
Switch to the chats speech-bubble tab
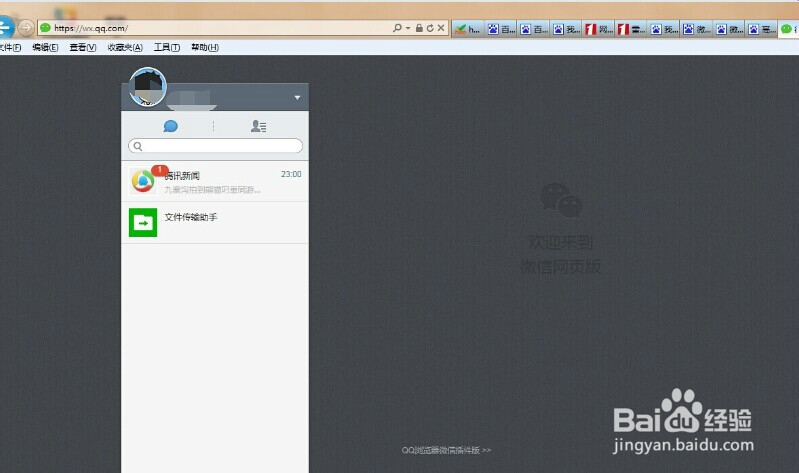170,126
